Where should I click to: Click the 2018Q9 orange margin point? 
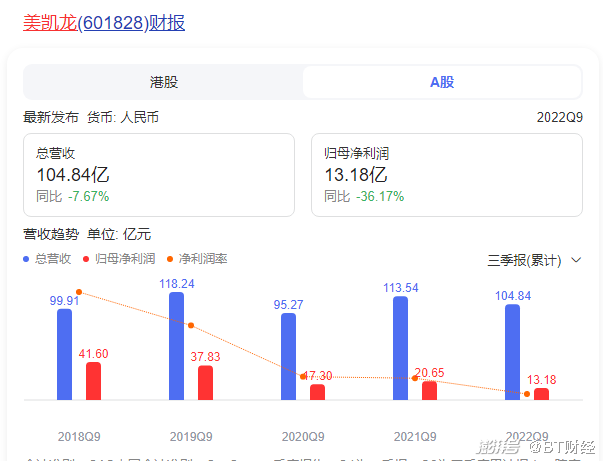[79, 292]
